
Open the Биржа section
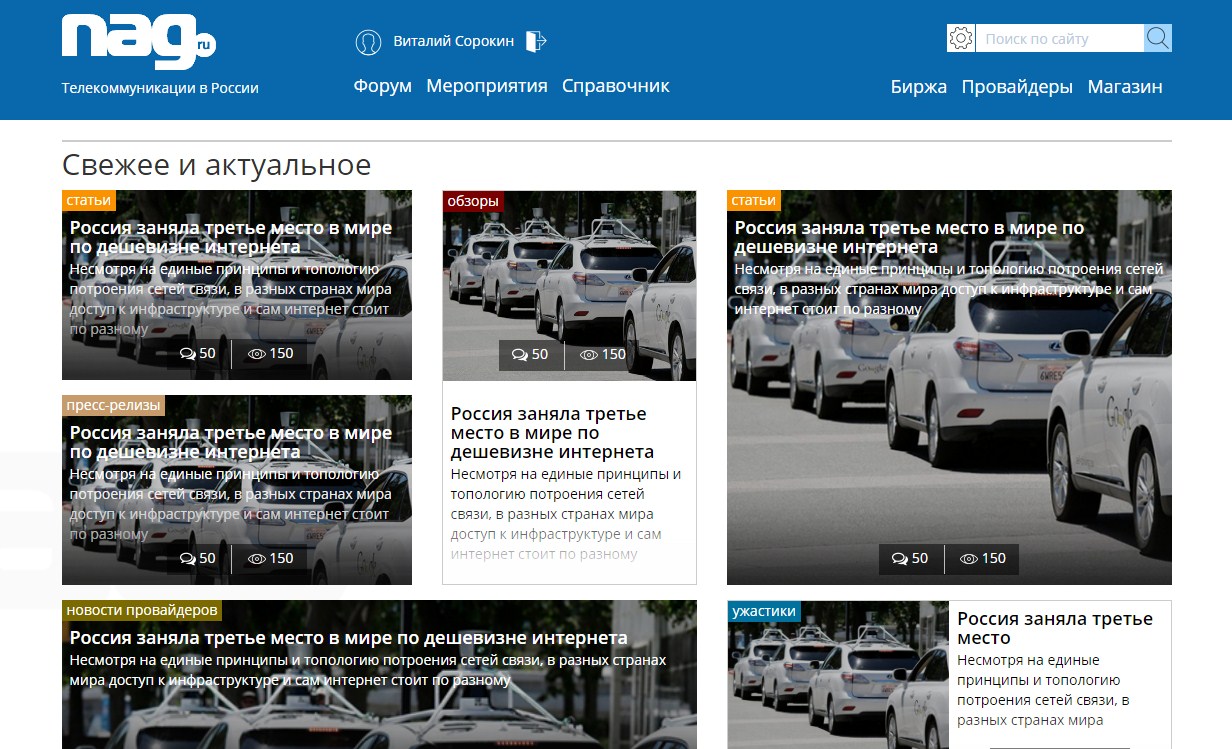pyautogui.click(x=919, y=87)
